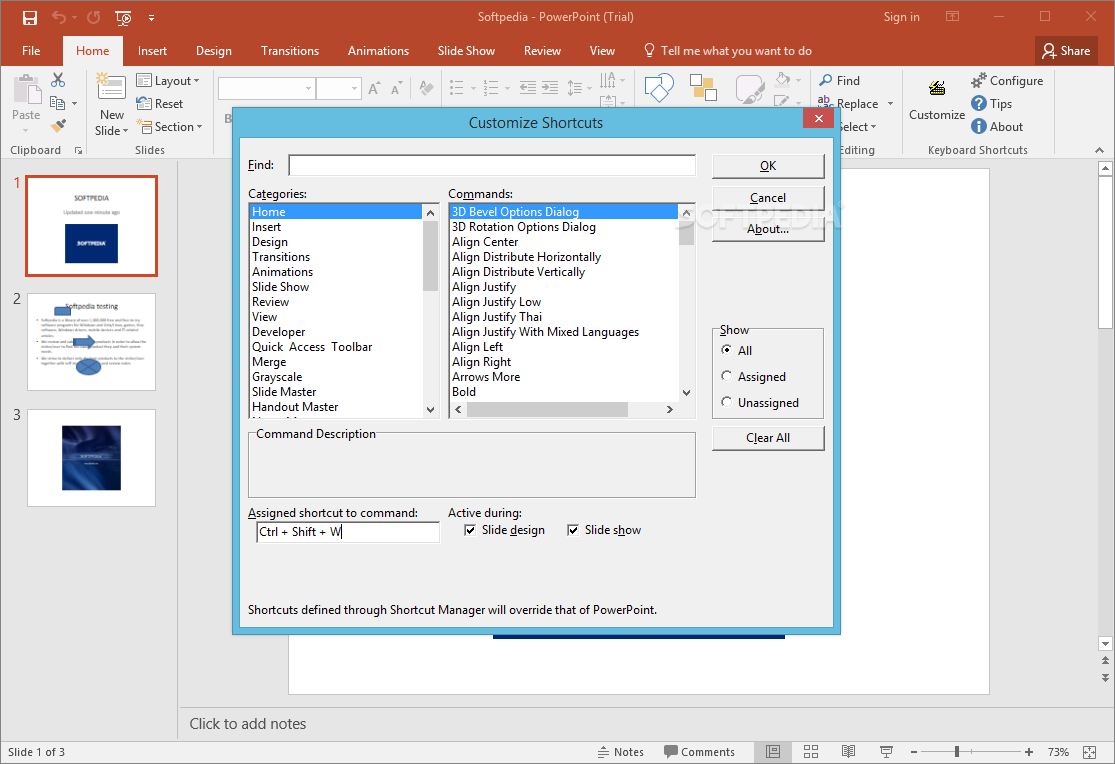Click the zoom in plus button
The height and width of the screenshot is (764, 1115).
1029,752
